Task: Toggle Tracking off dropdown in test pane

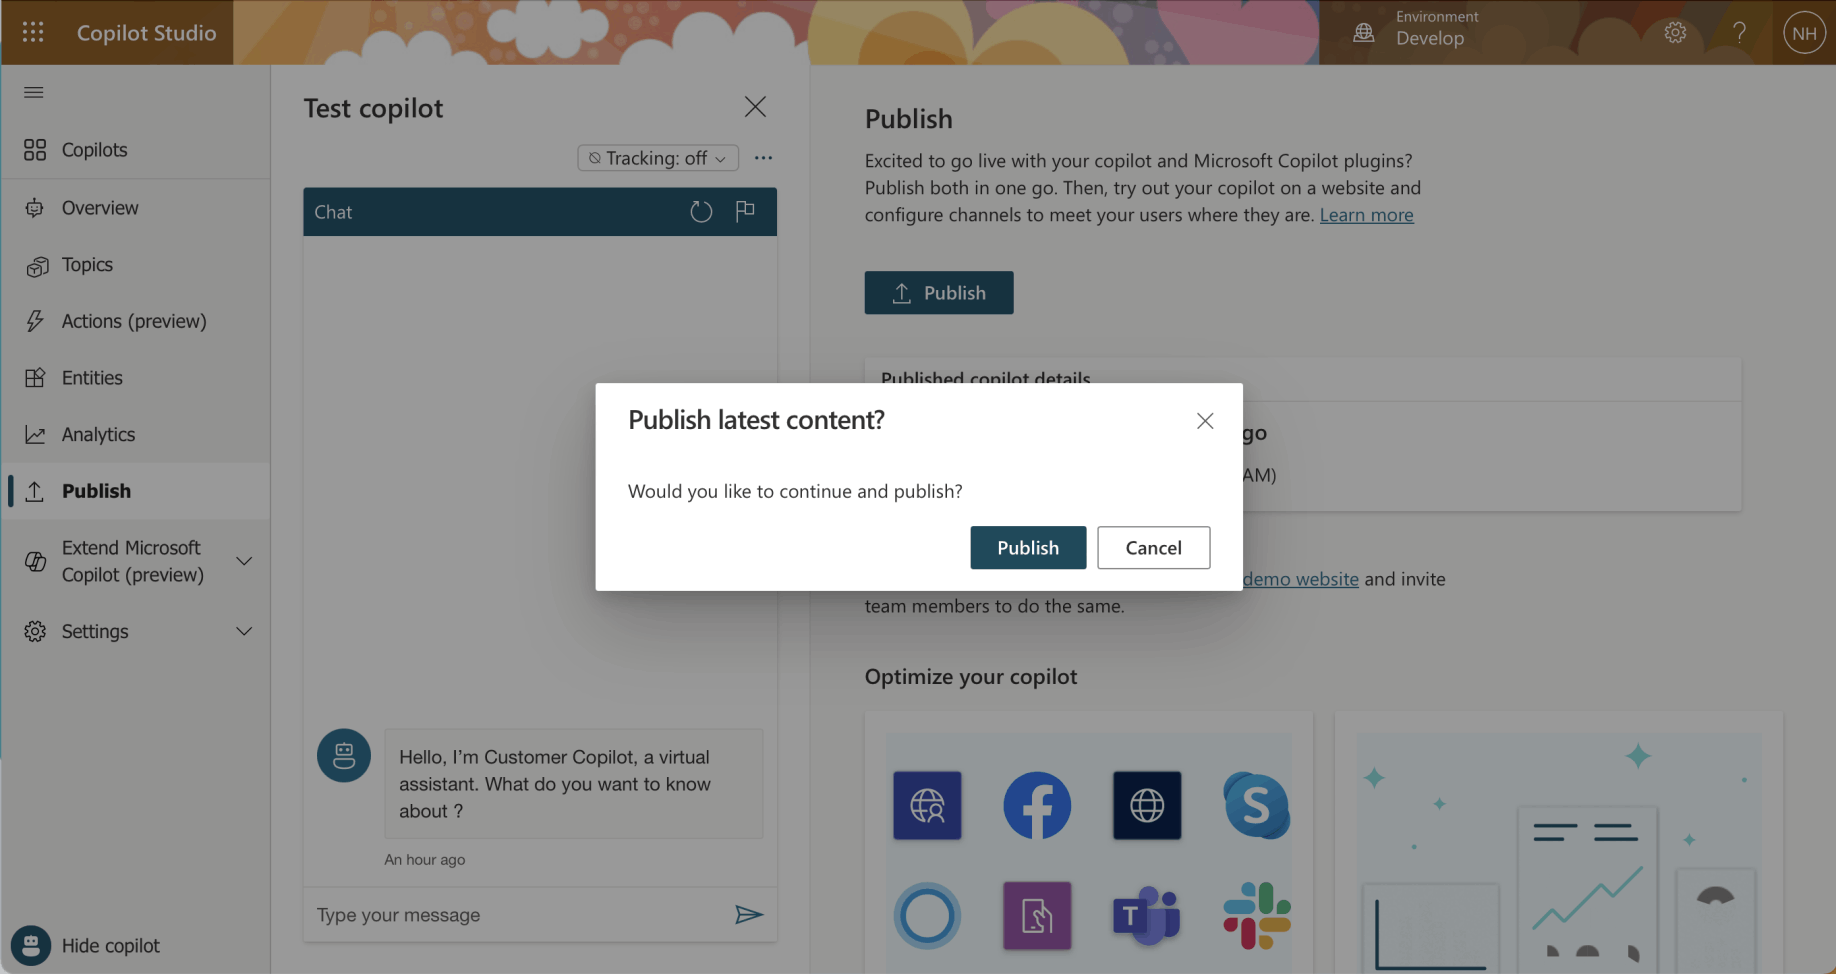Action: [x=657, y=157]
